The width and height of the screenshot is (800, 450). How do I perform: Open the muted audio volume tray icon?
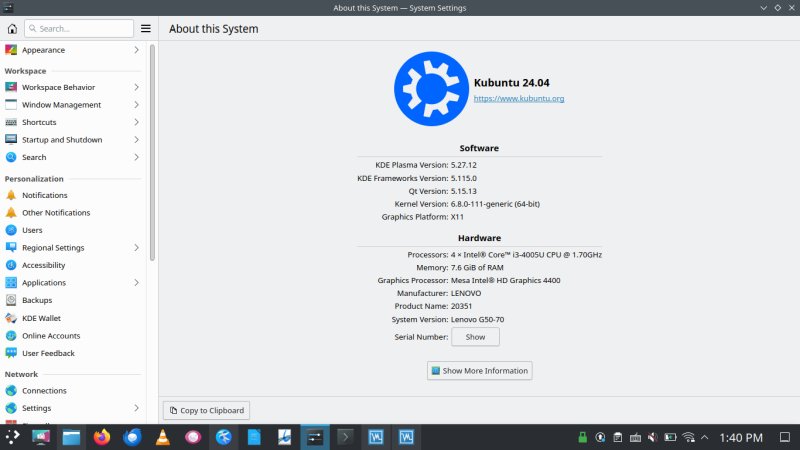(x=653, y=437)
